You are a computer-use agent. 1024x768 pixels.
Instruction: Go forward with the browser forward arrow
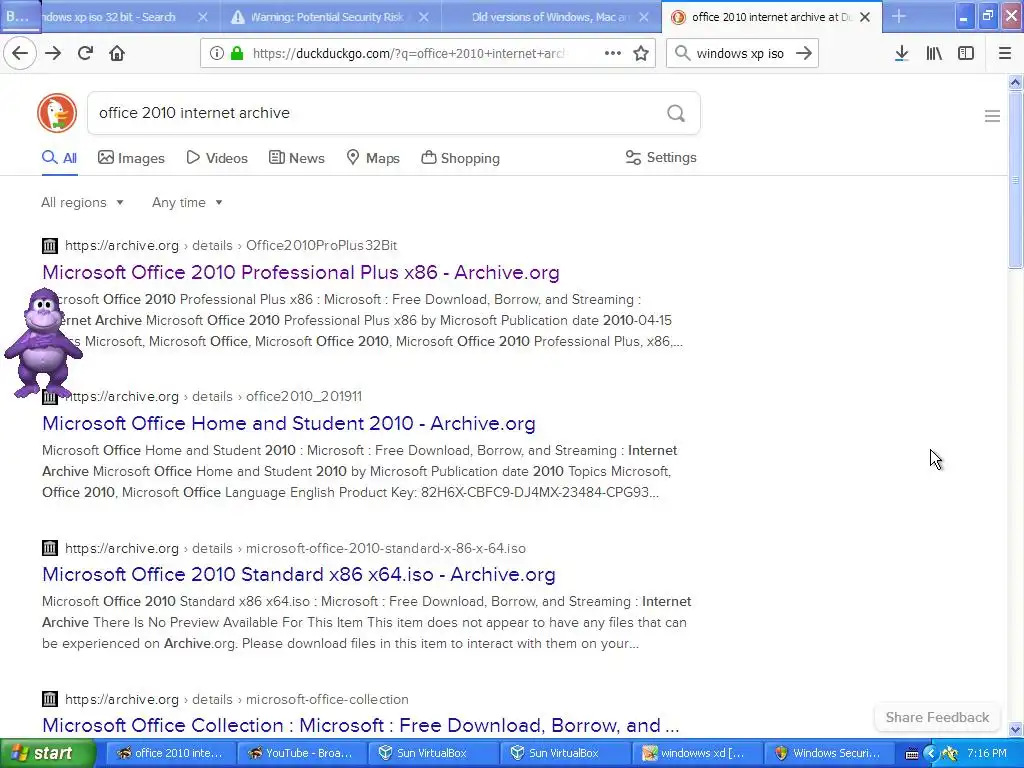(53, 53)
